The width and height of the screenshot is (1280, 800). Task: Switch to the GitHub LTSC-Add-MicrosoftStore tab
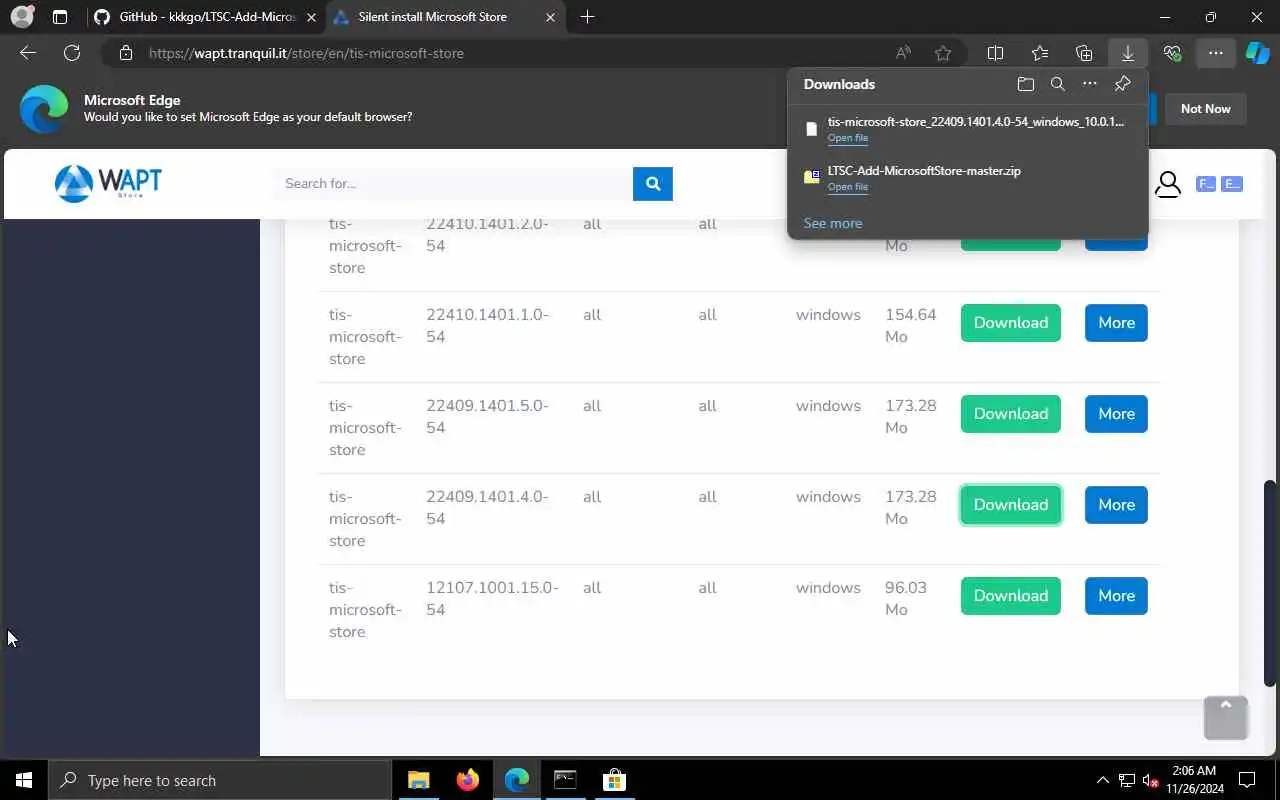pyautogui.click(x=205, y=17)
